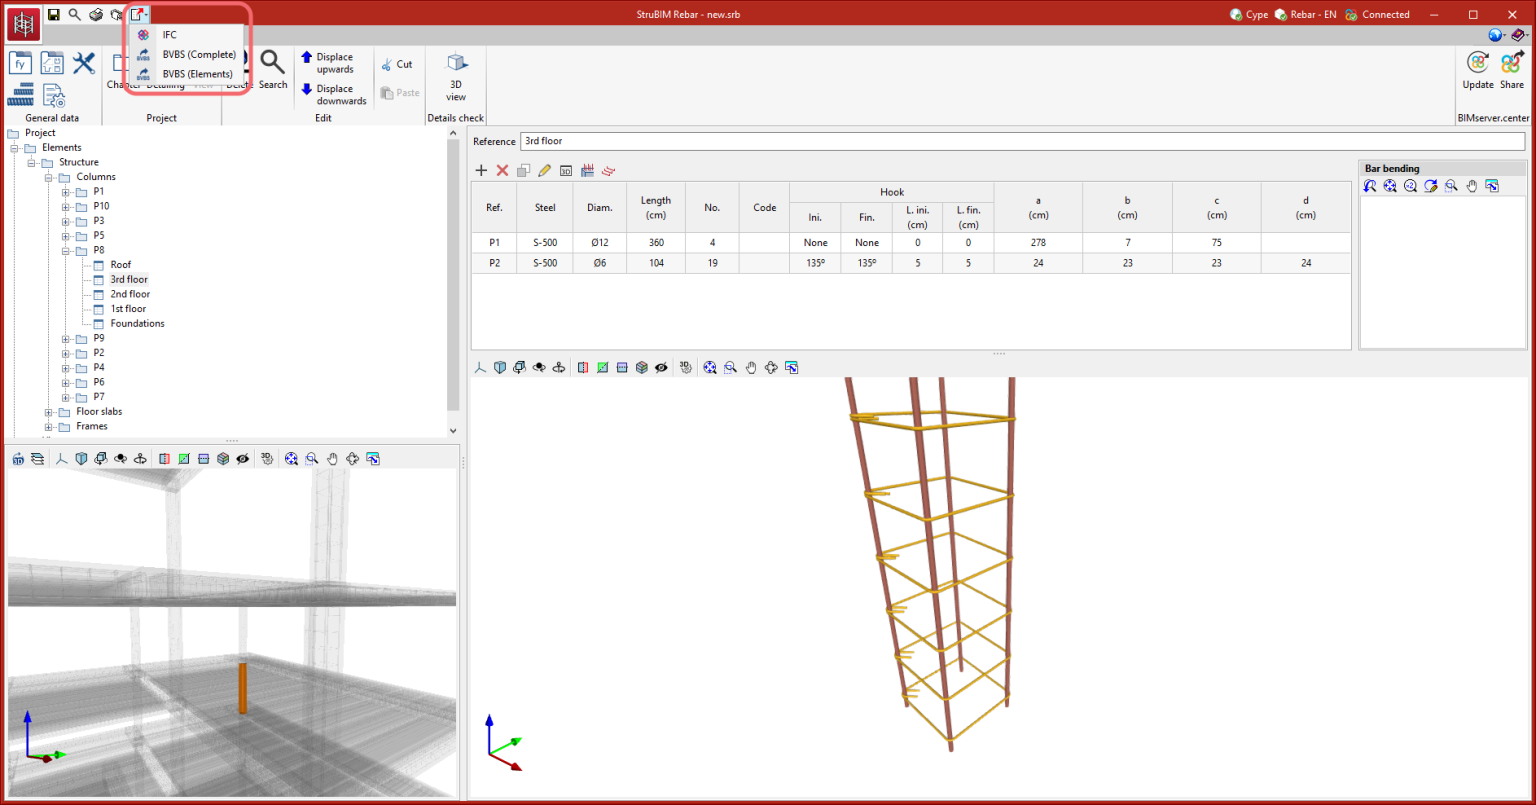
Task: Select the Ø12 diameter cell
Action: point(600,243)
